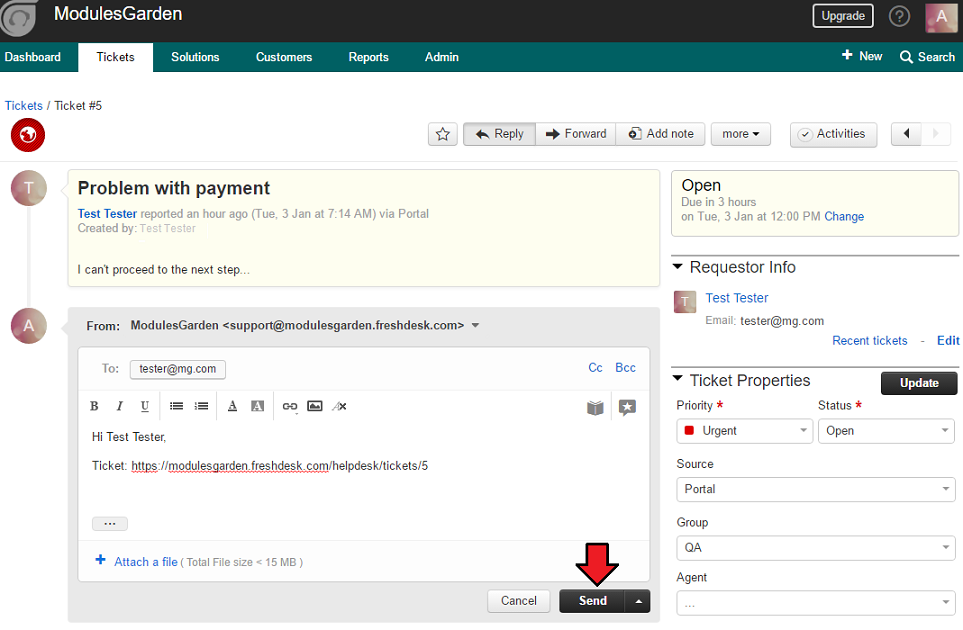This screenshot has width=963, height=630.
Task: Toggle bold formatting in the reply editor
Action: [x=94, y=406]
